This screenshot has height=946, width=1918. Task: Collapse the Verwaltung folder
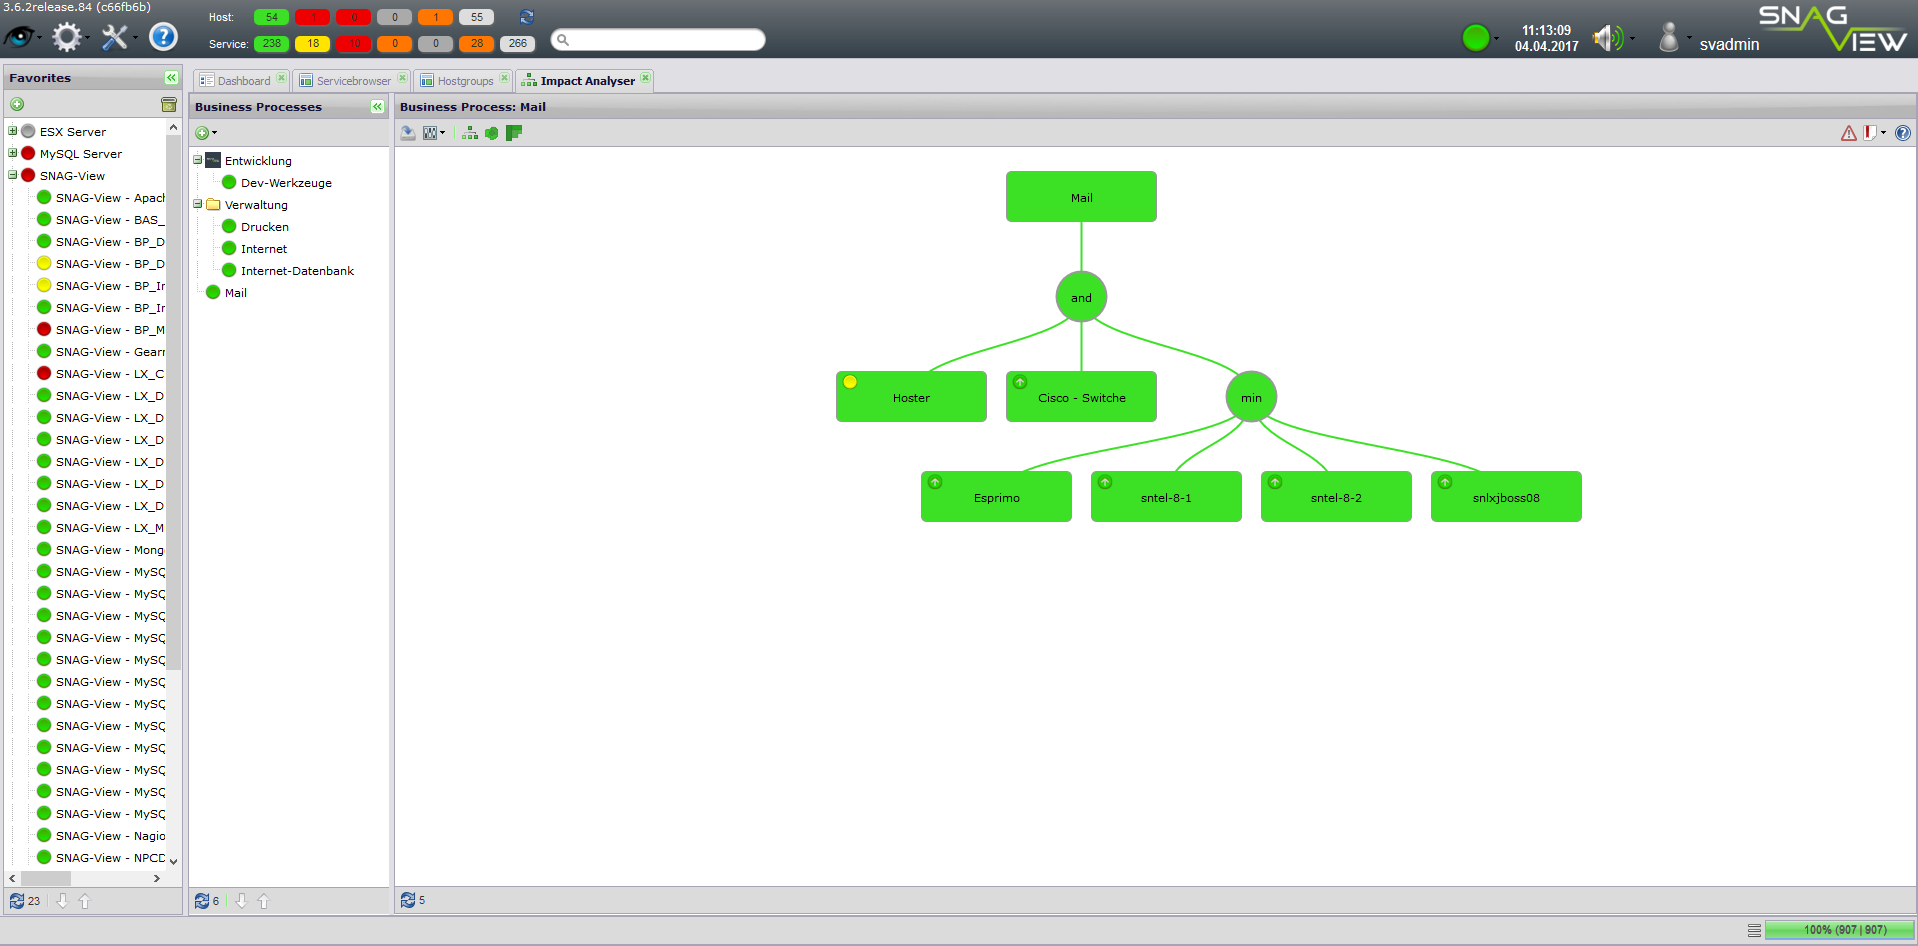click(198, 204)
